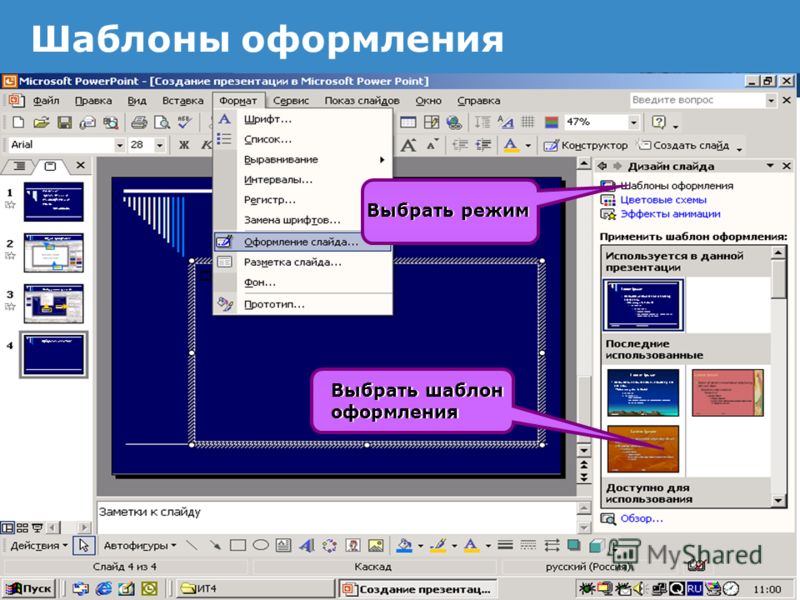Open the Help question mark icon
Image resolution: width=800 pixels, height=600 pixels.
pyautogui.click(x=659, y=122)
